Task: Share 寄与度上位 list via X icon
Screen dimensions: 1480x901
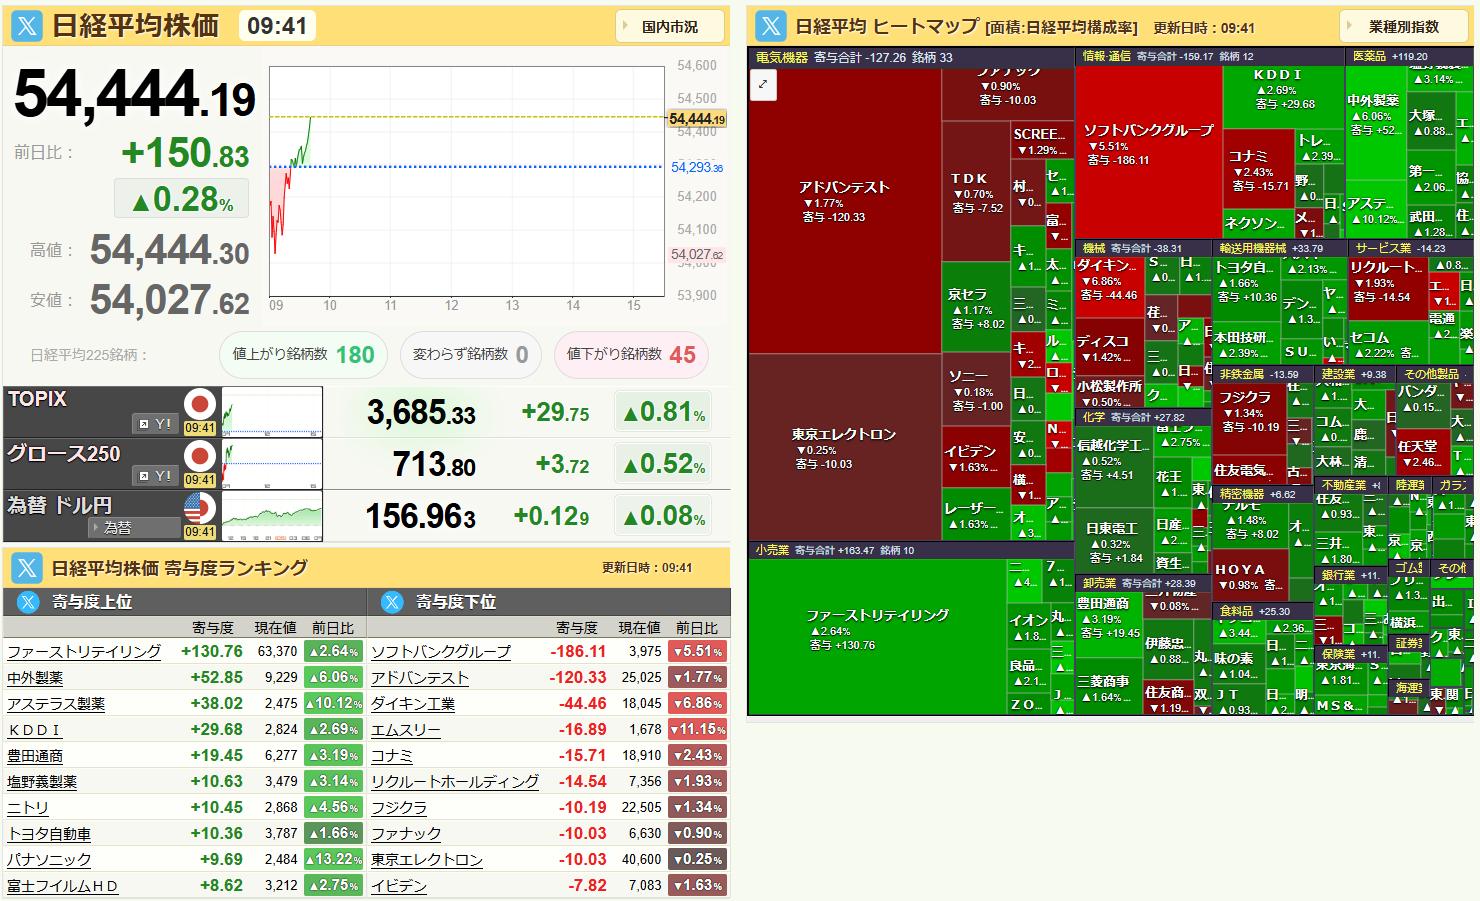Action: pyautogui.click(x=28, y=602)
